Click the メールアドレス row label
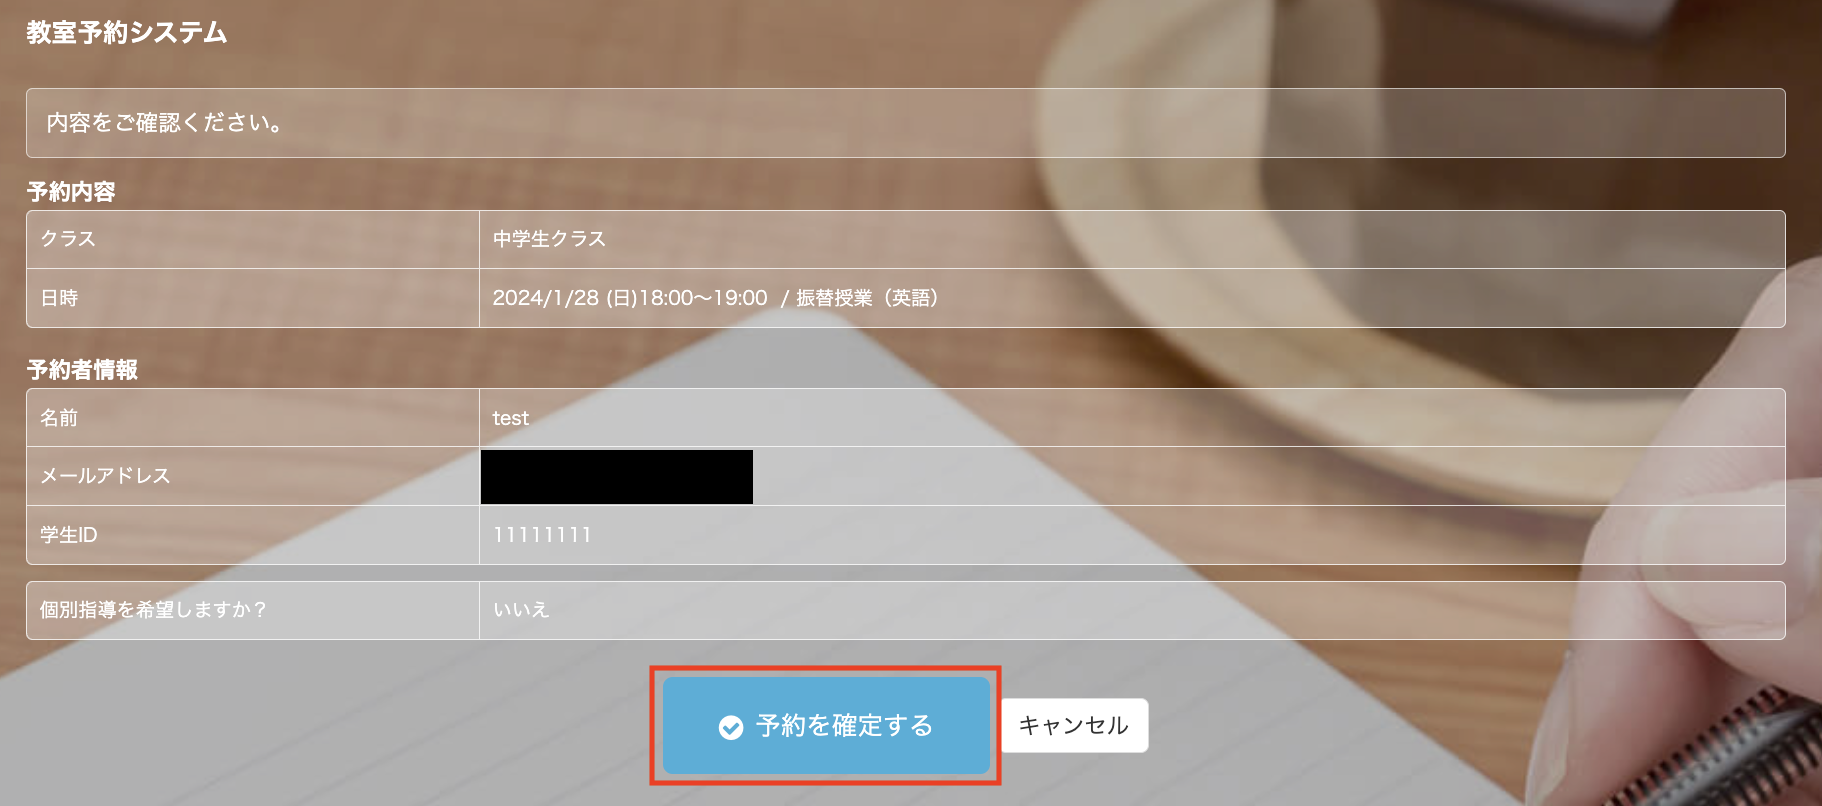The height and width of the screenshot is (806, 1822). [x=105, y=476]
